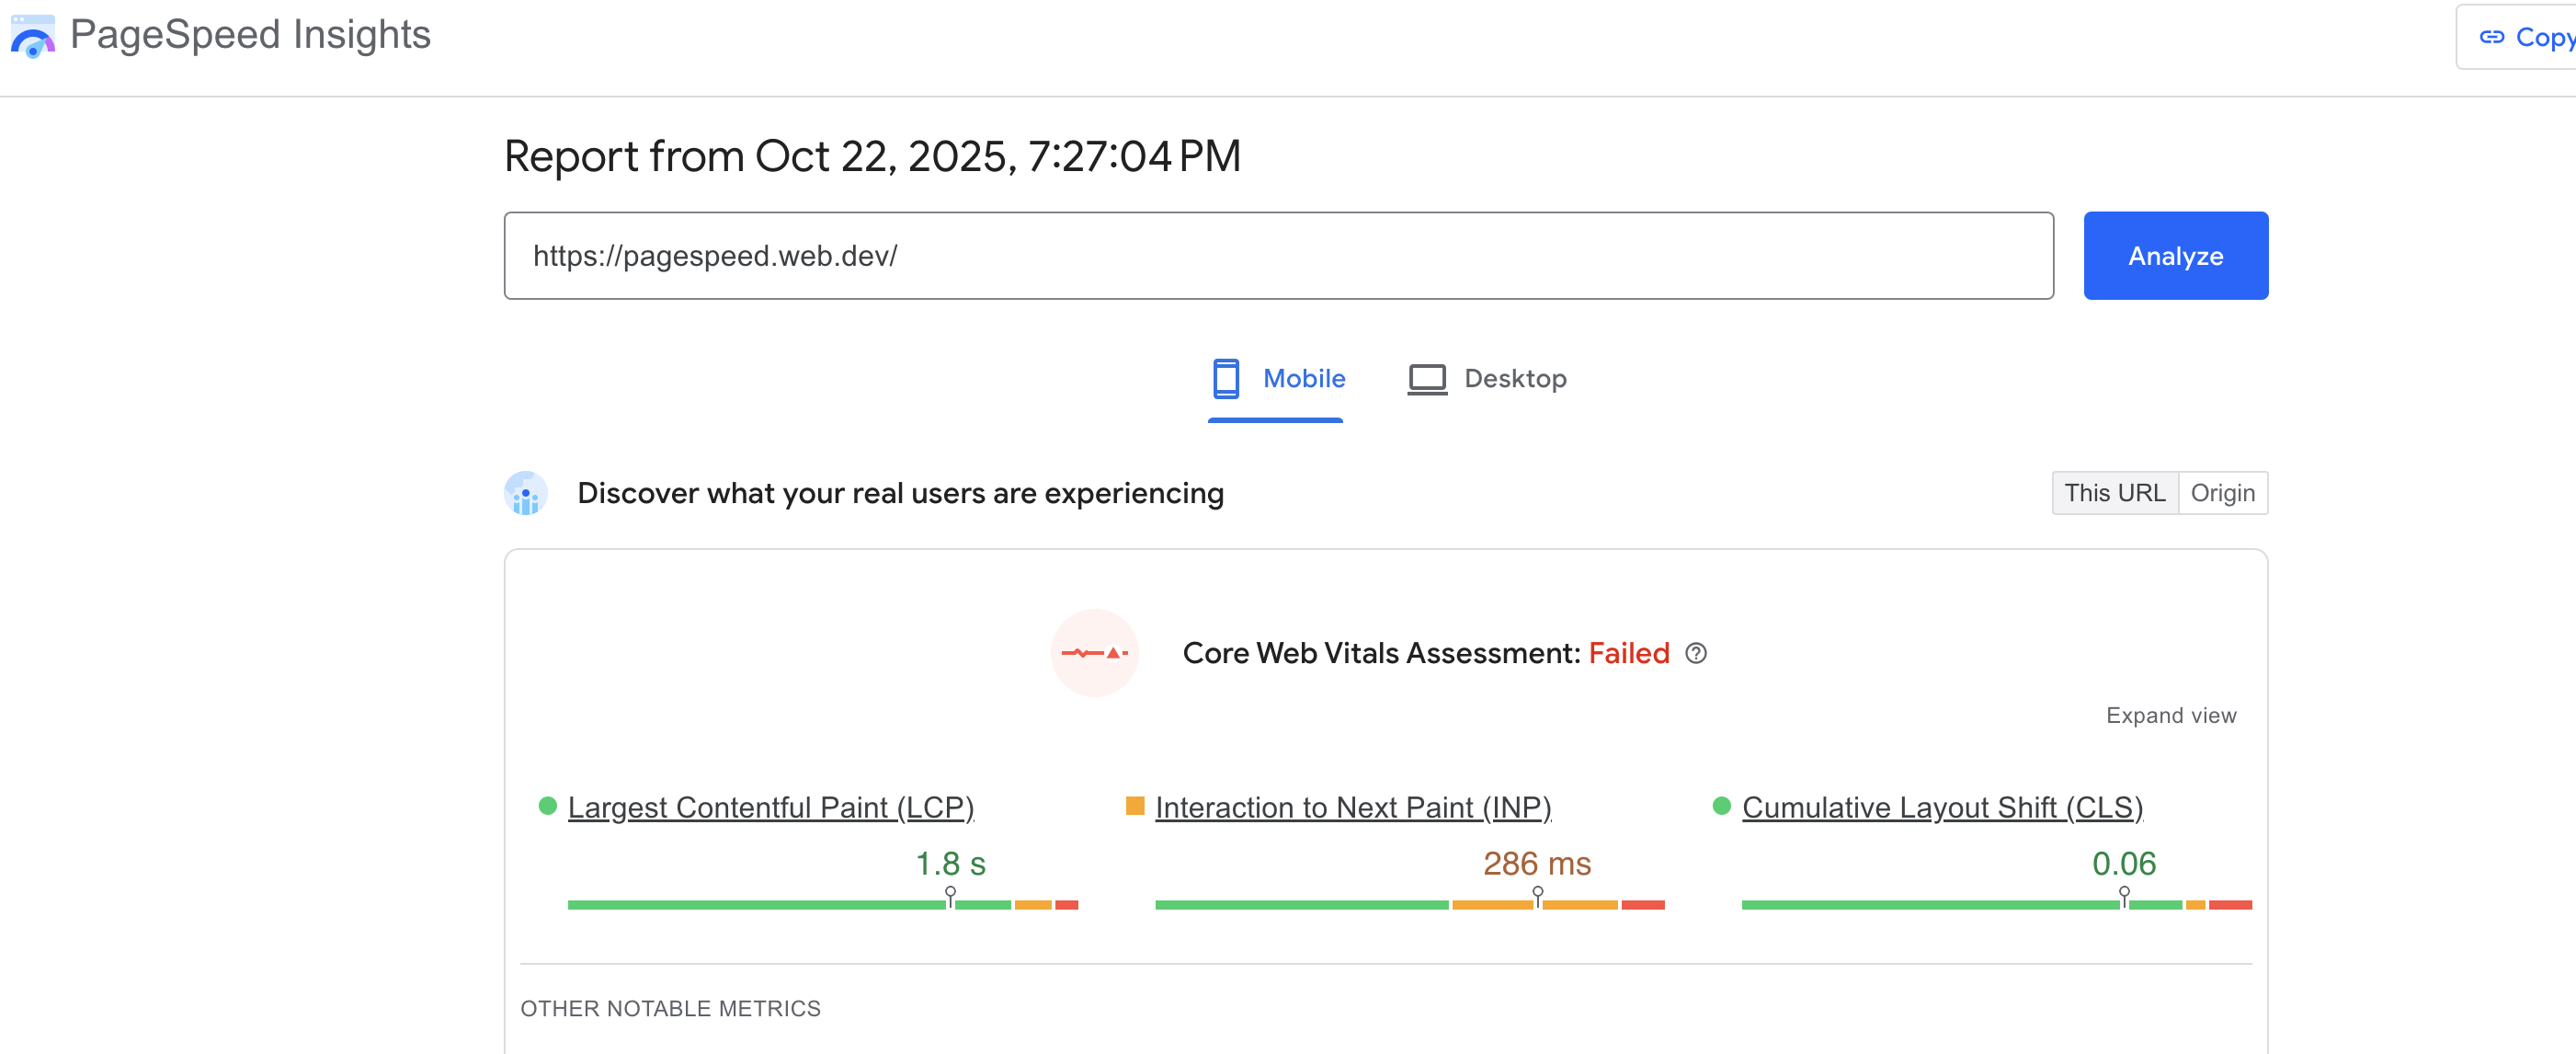Click the Copy link icon
Image resolution: width=2576 pixels, height=1054 pixels.
[2491, 37]
